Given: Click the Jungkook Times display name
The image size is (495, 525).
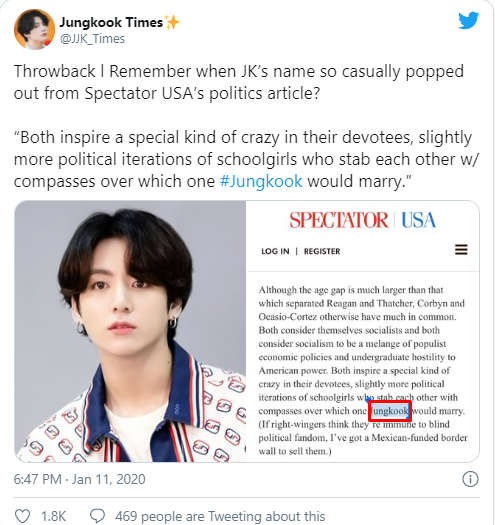Looking at the screenshot, I should click(x=111, y=22).
